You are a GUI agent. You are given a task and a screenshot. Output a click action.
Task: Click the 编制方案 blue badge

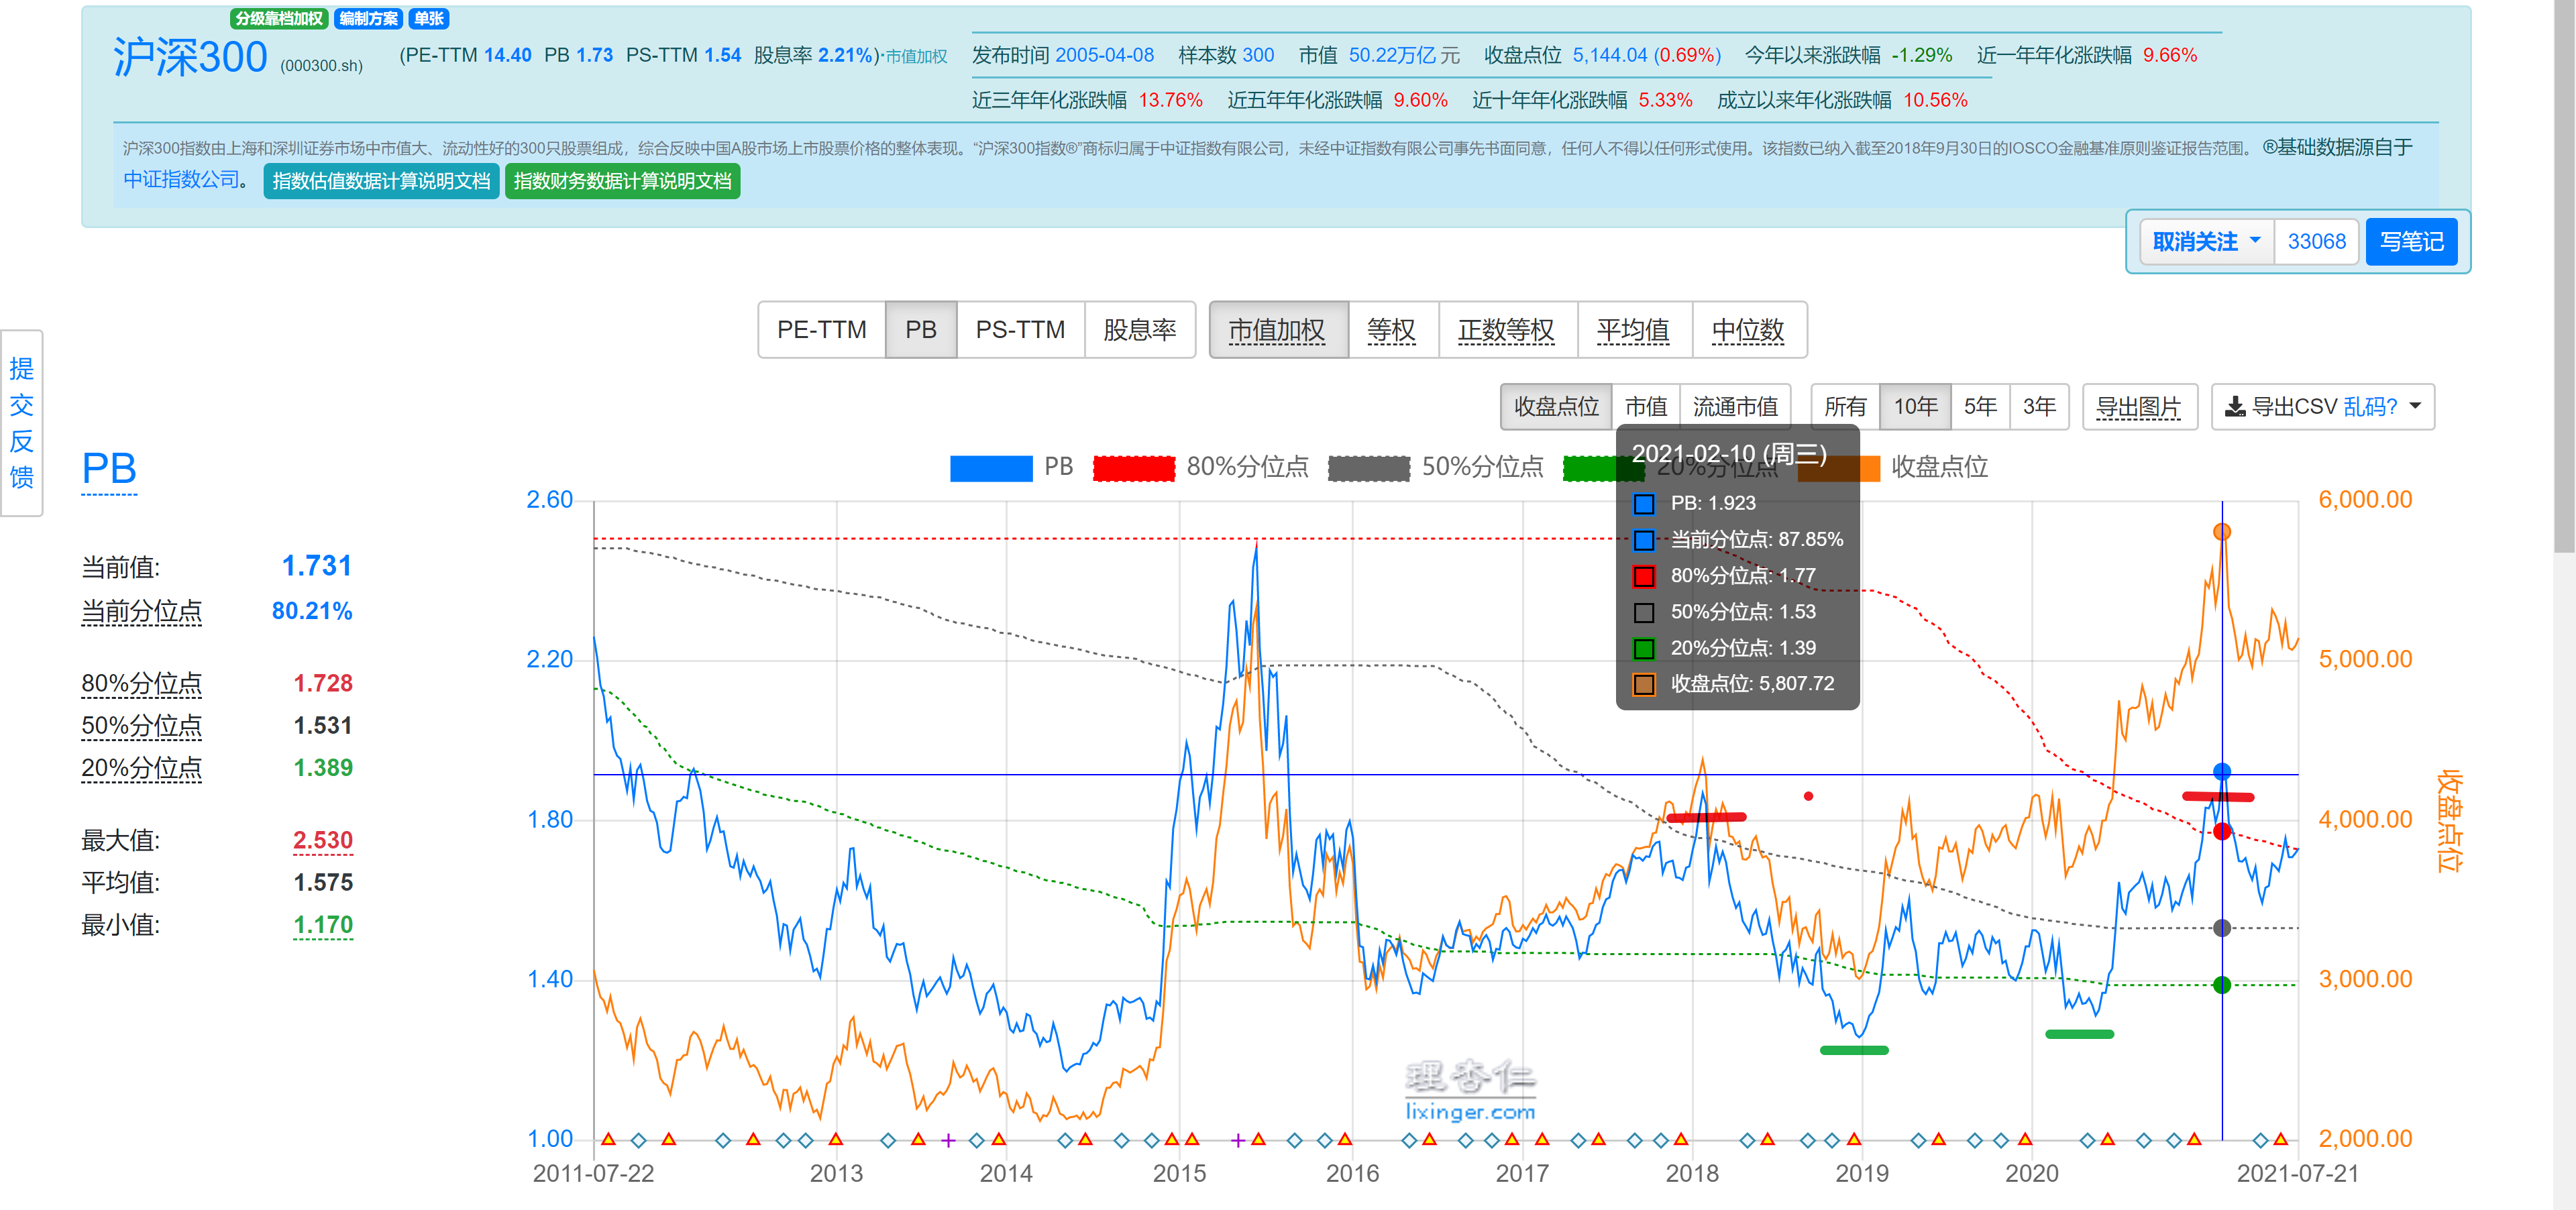click(368, 18)
